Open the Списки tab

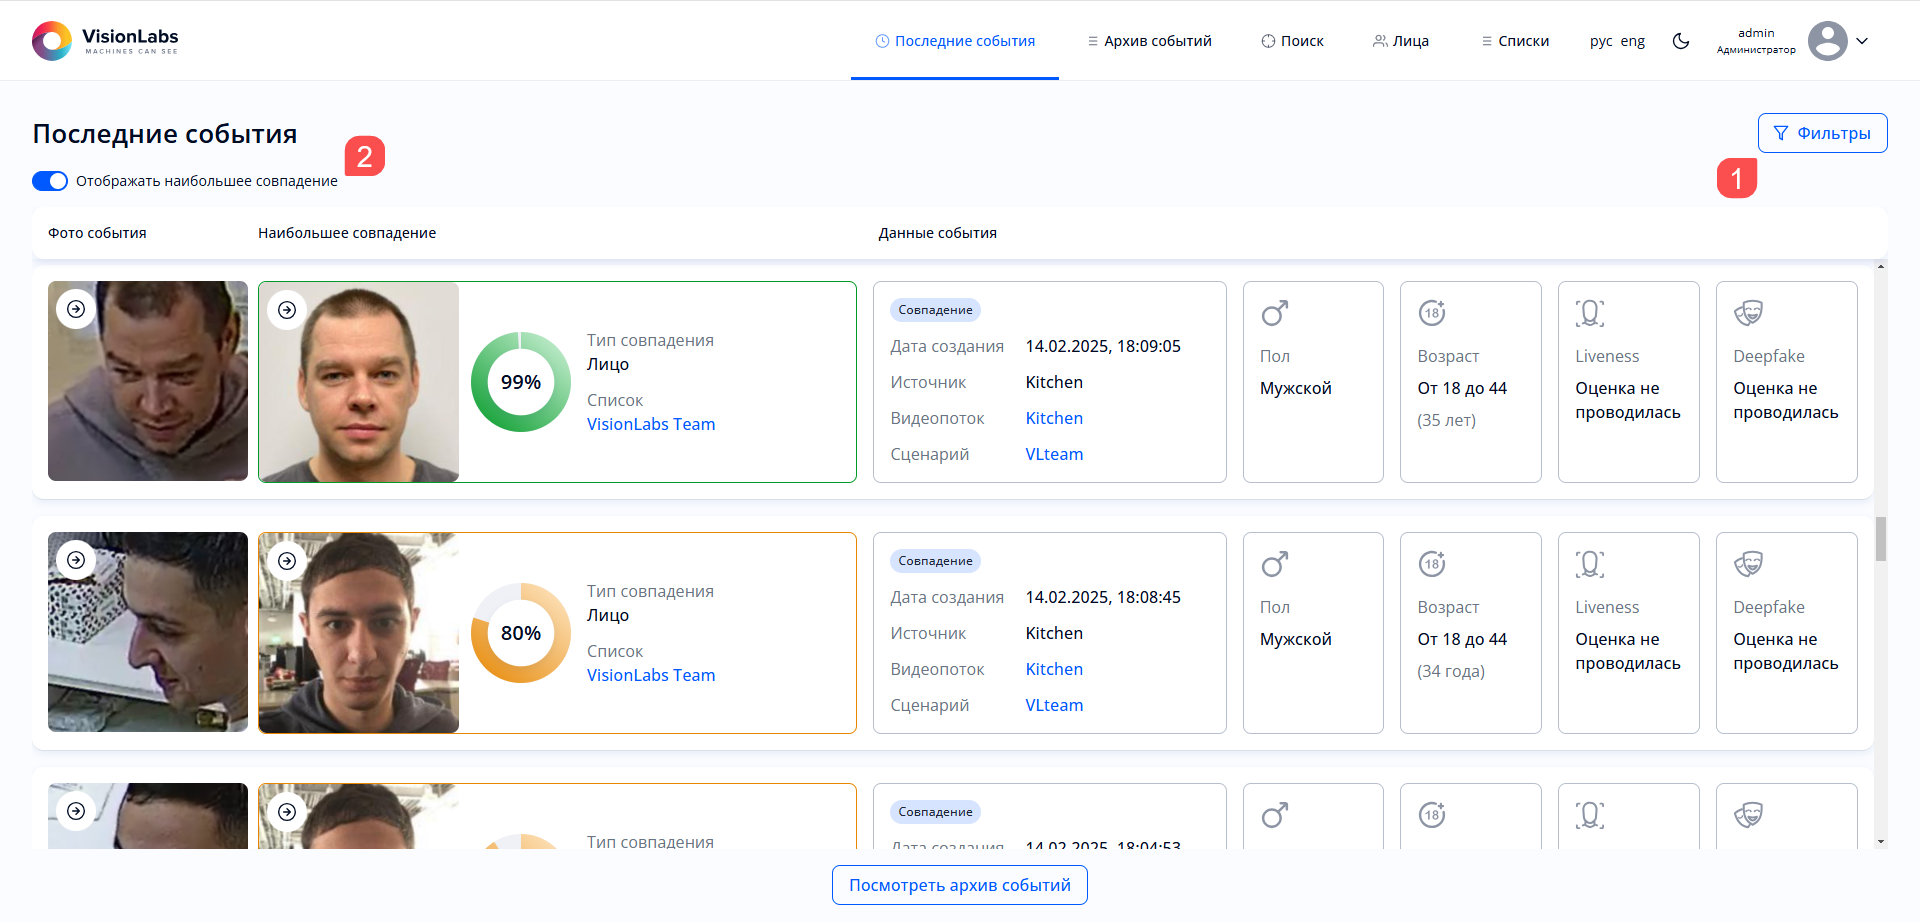1514,41
